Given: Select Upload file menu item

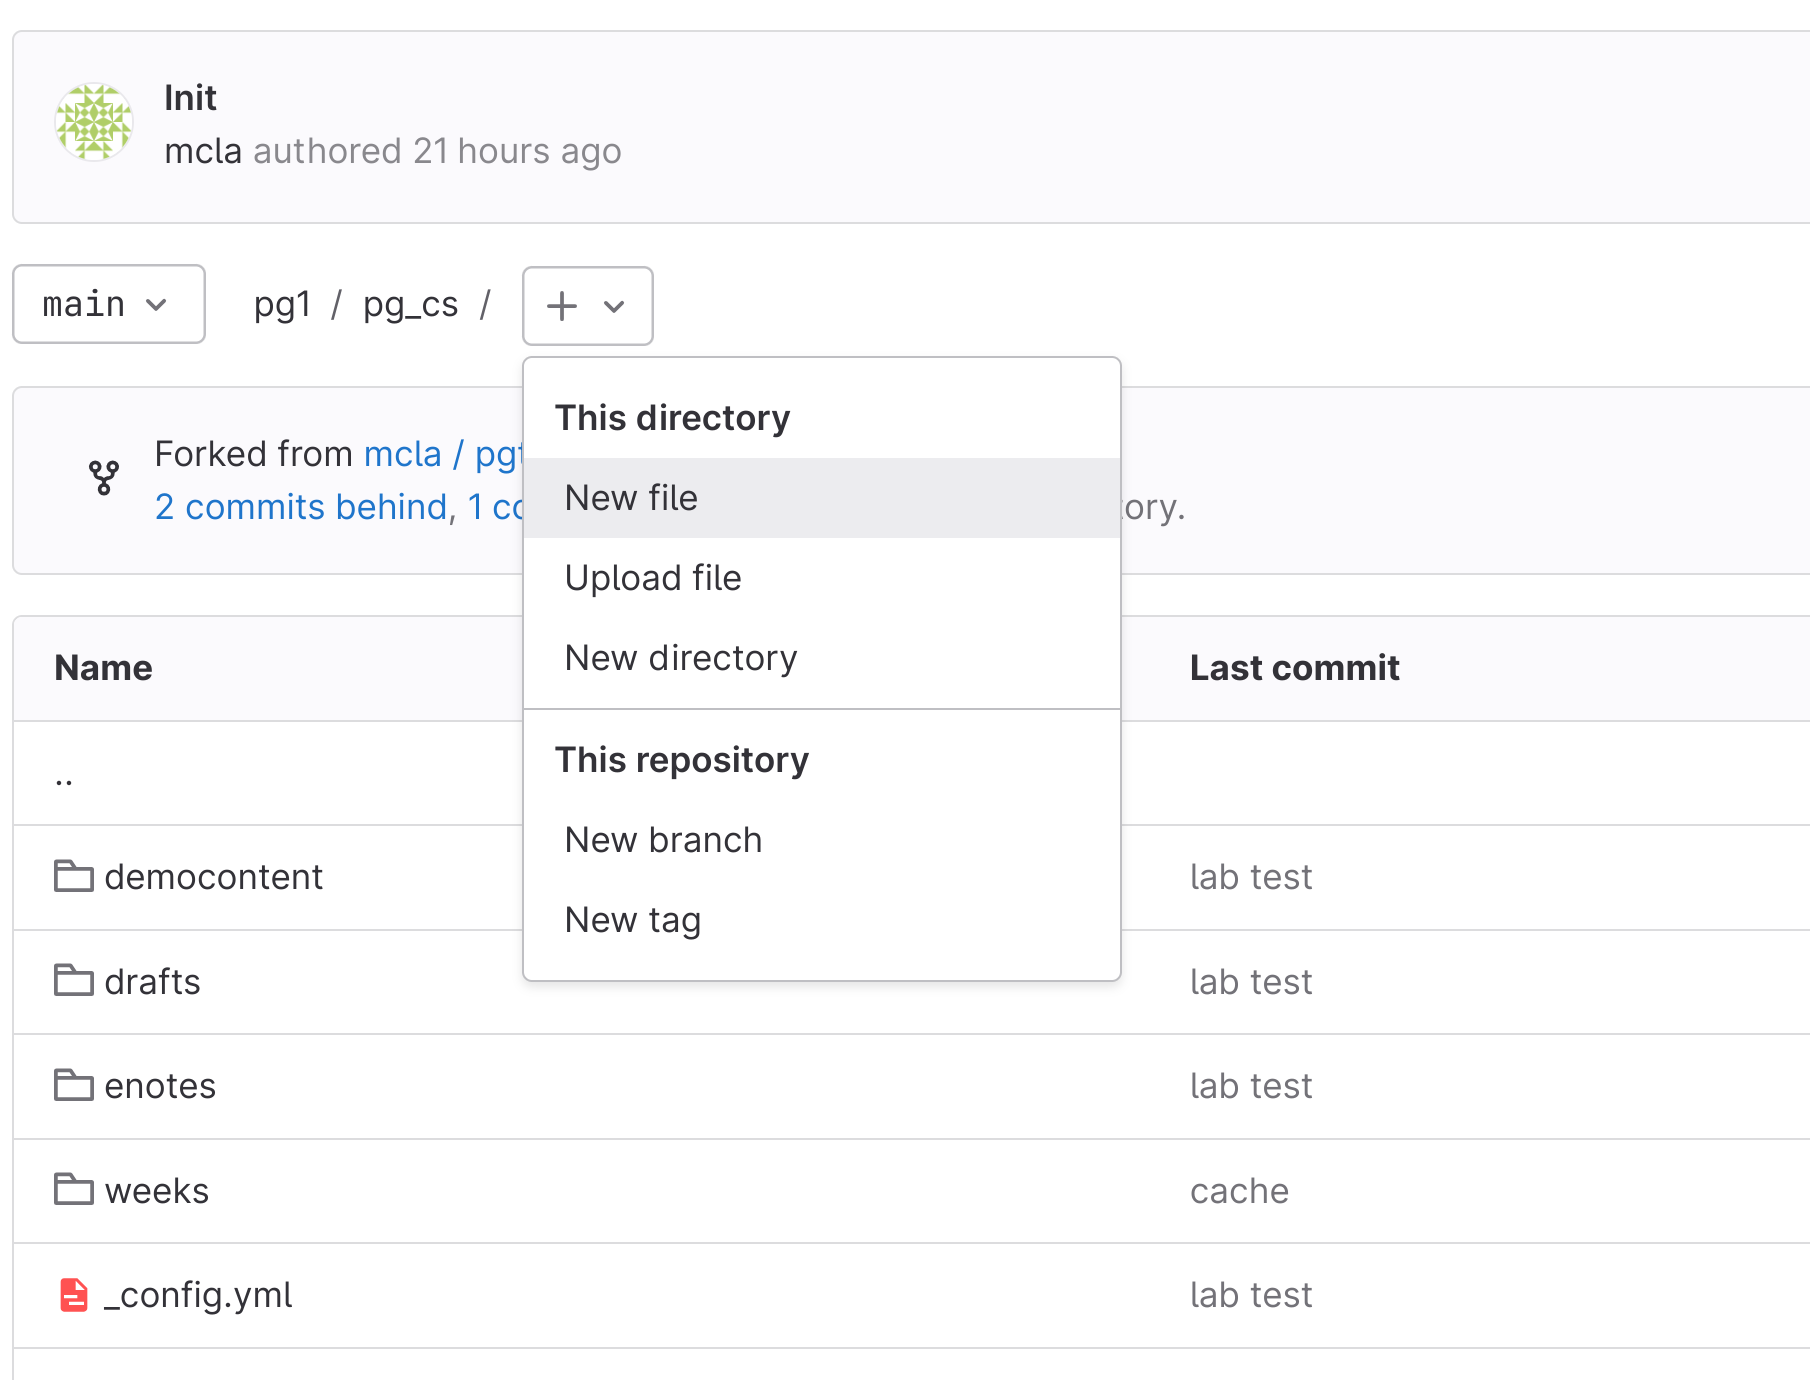Looking at the screenshot, I should tap(821, 578).
